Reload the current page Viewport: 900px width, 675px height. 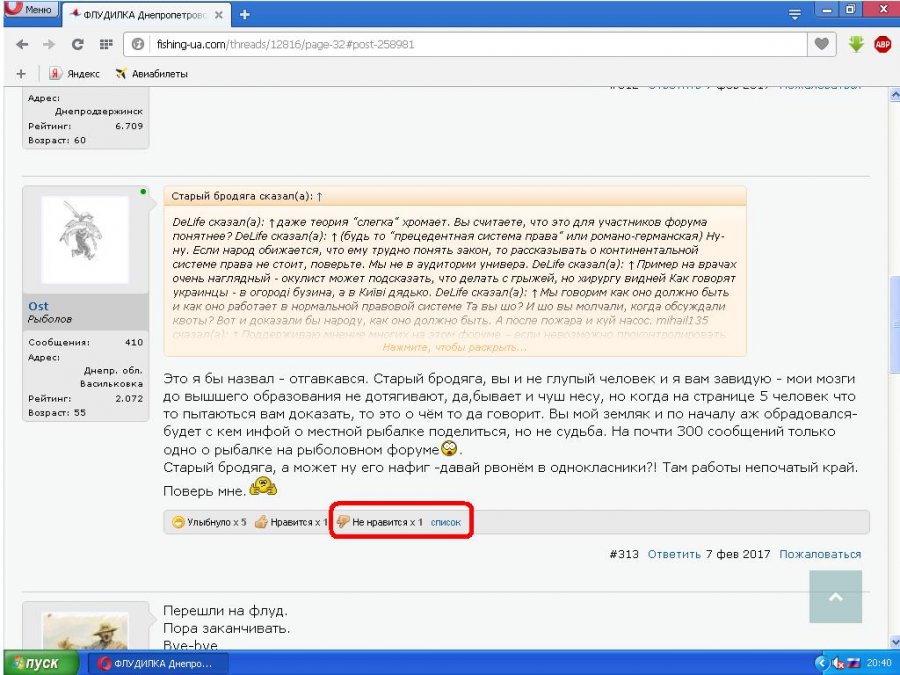[77, 45]
